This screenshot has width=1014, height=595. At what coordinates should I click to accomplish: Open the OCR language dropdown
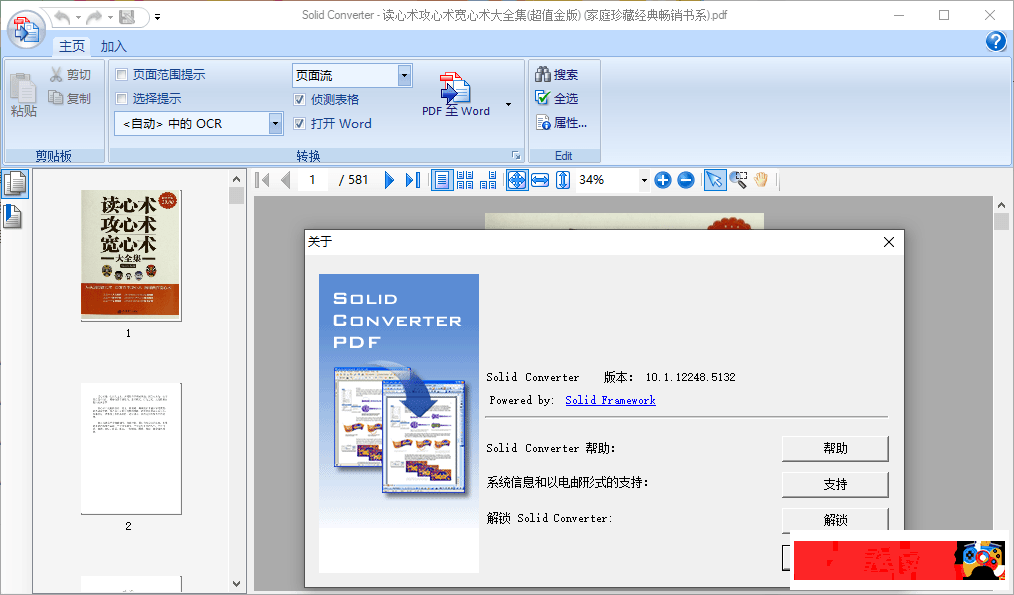point(276,124)
